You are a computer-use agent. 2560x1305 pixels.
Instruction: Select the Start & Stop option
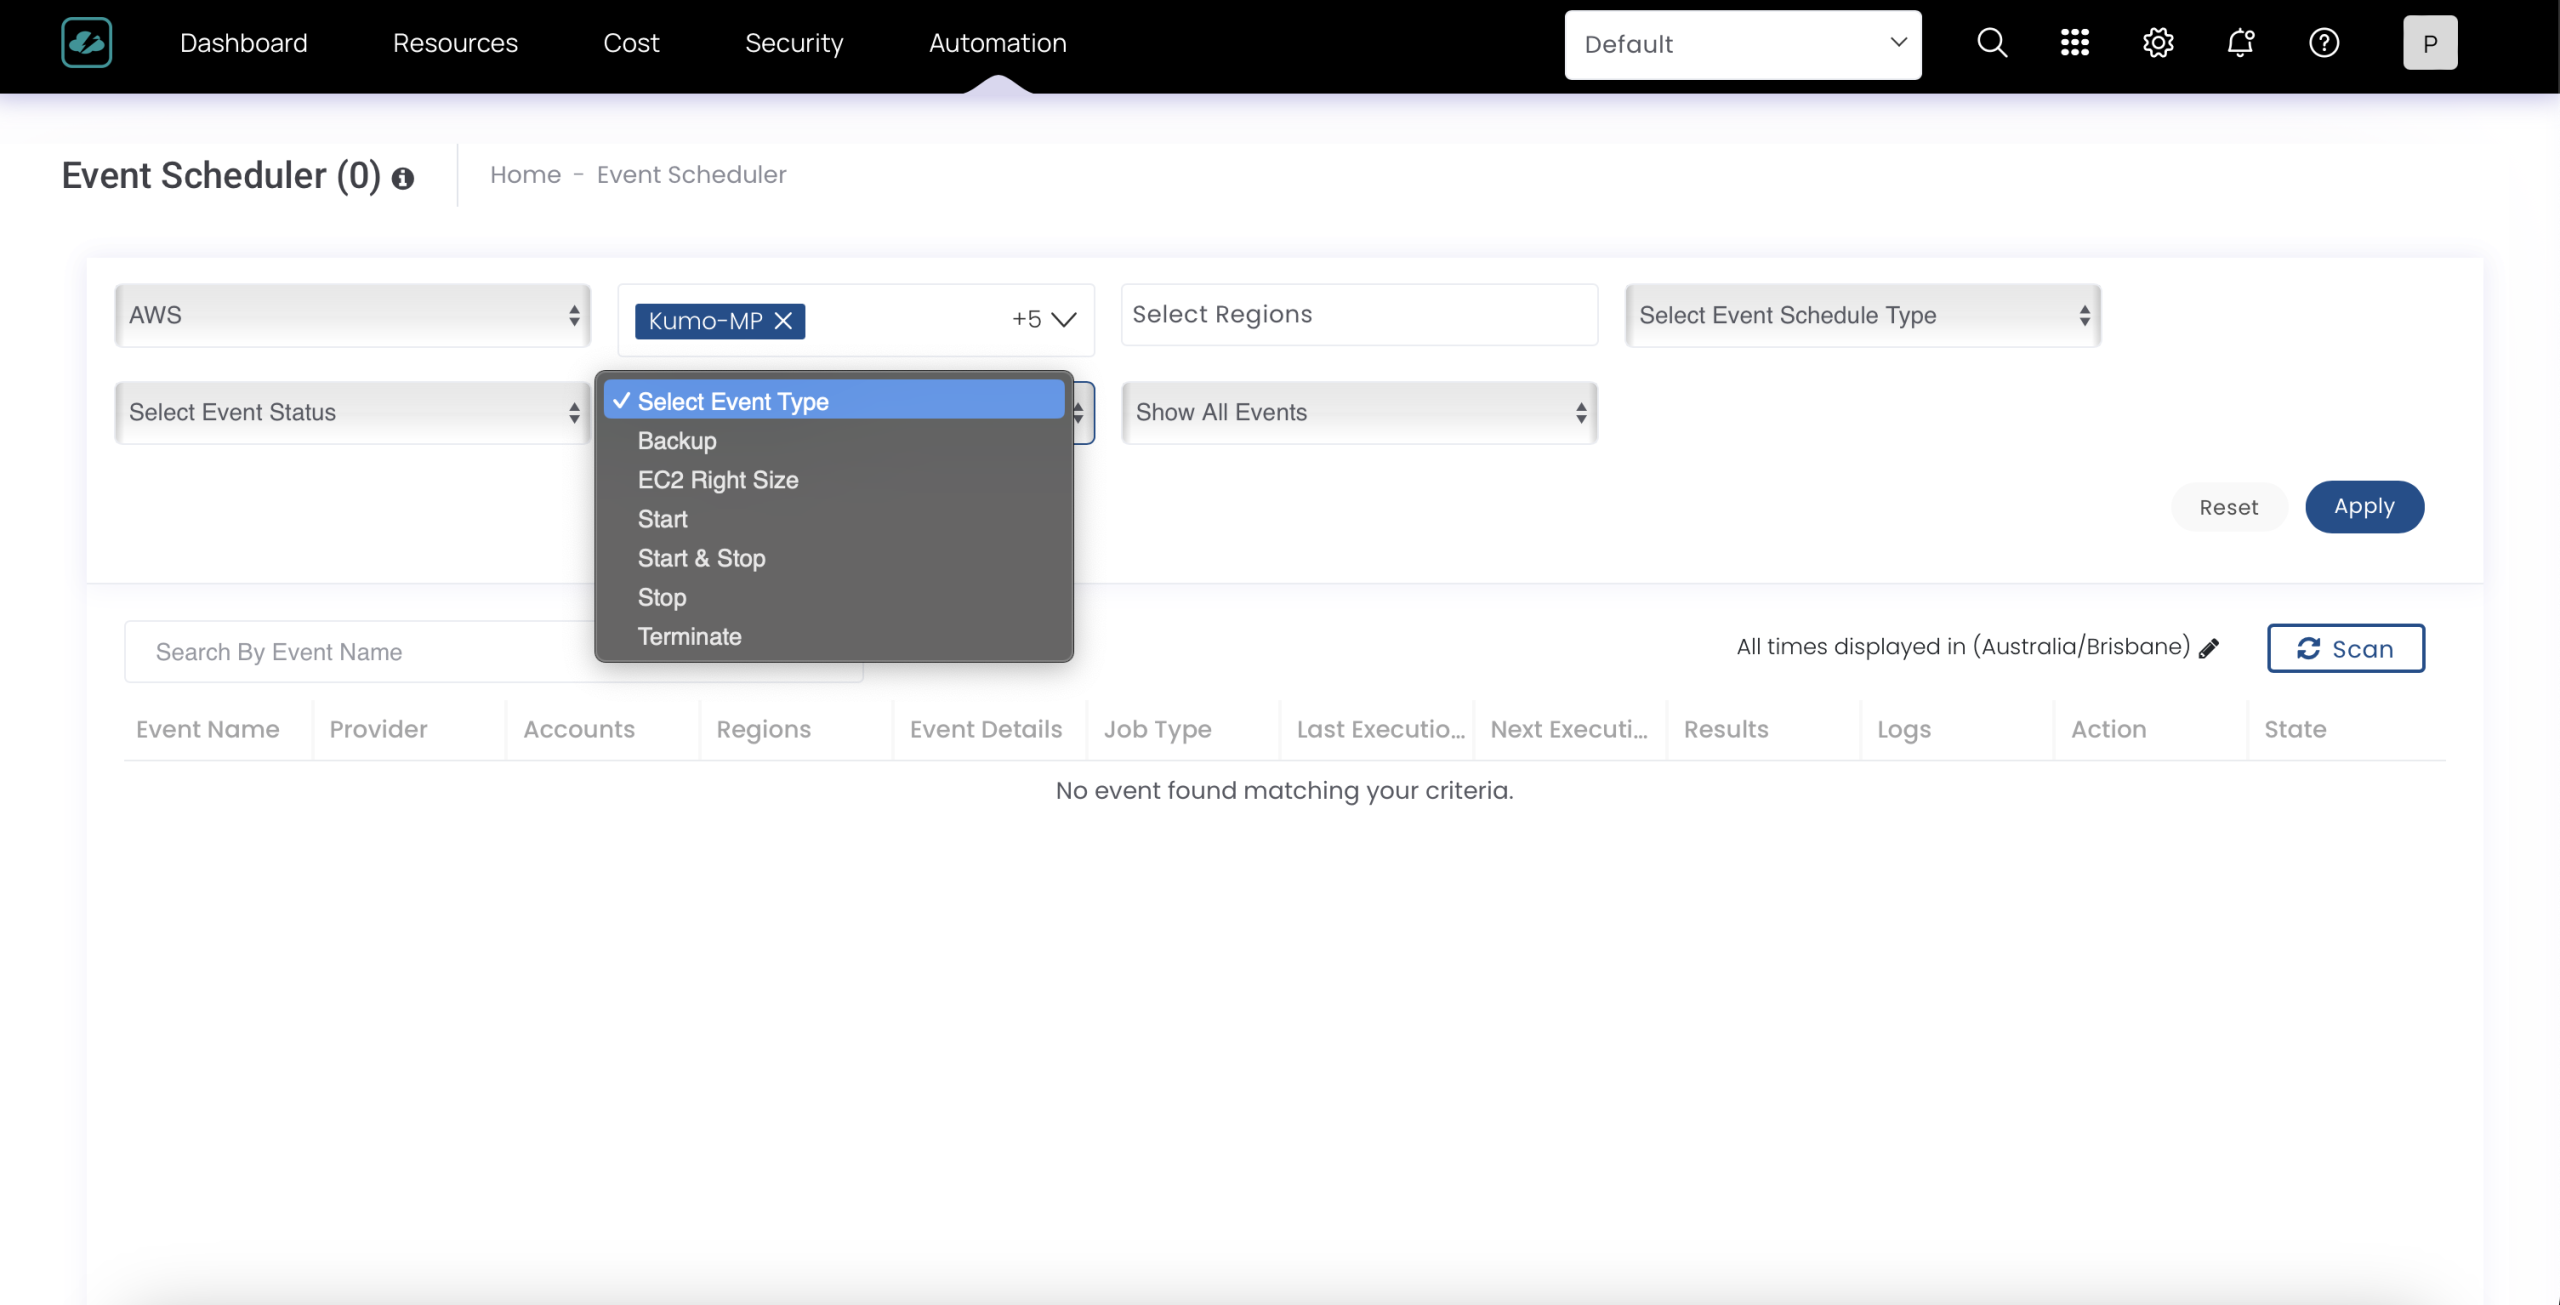click(x=701, y=559)
